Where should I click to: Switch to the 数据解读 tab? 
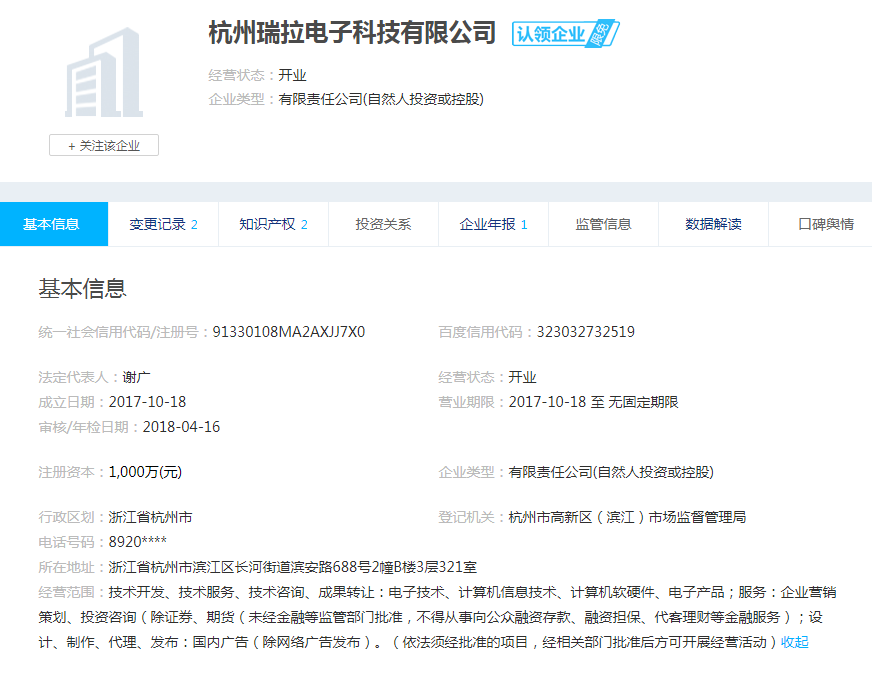[x=713, y=224]
